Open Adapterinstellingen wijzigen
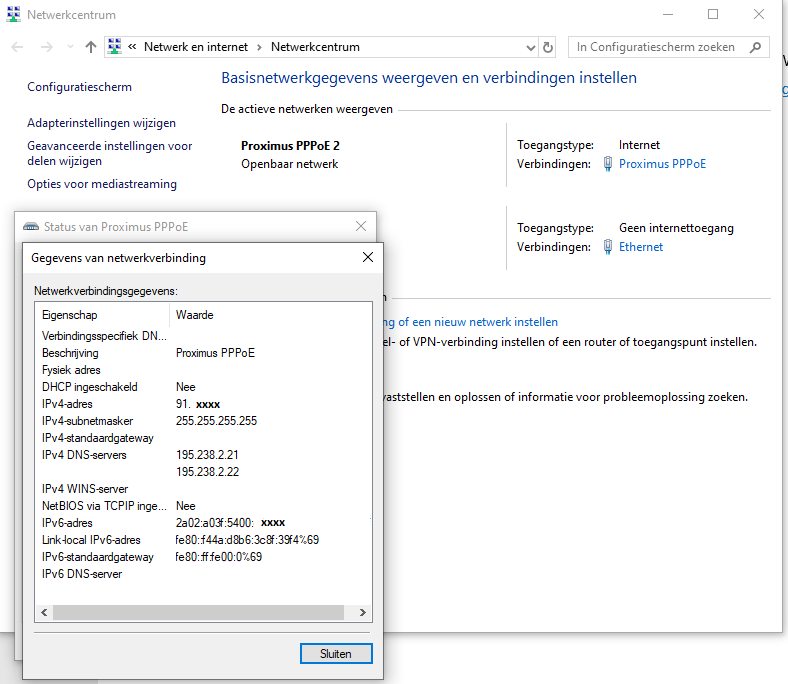The width and height of the screenshot is (788, 684). (101, 123)
